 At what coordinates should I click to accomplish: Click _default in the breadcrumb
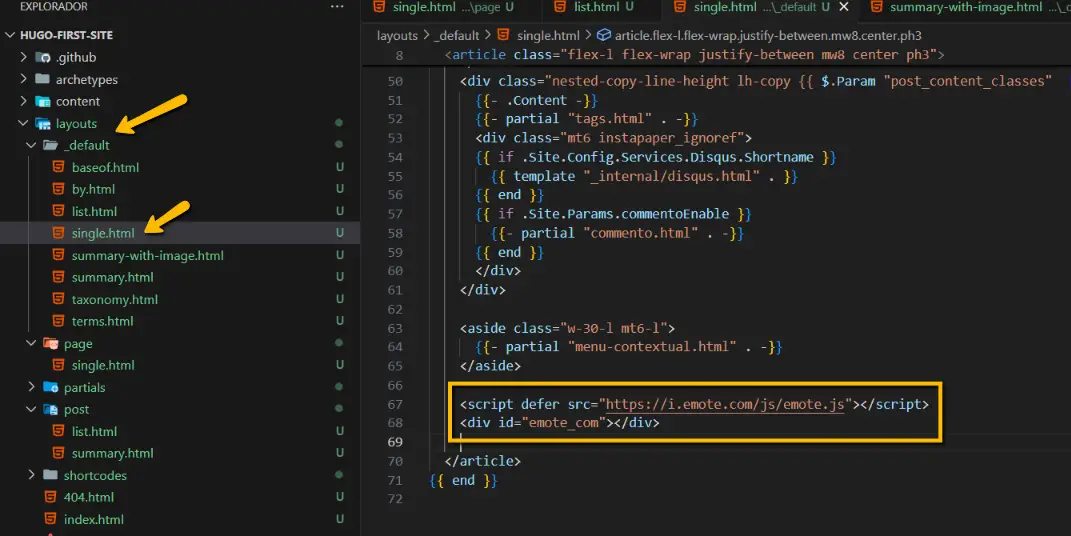(456, 36)
